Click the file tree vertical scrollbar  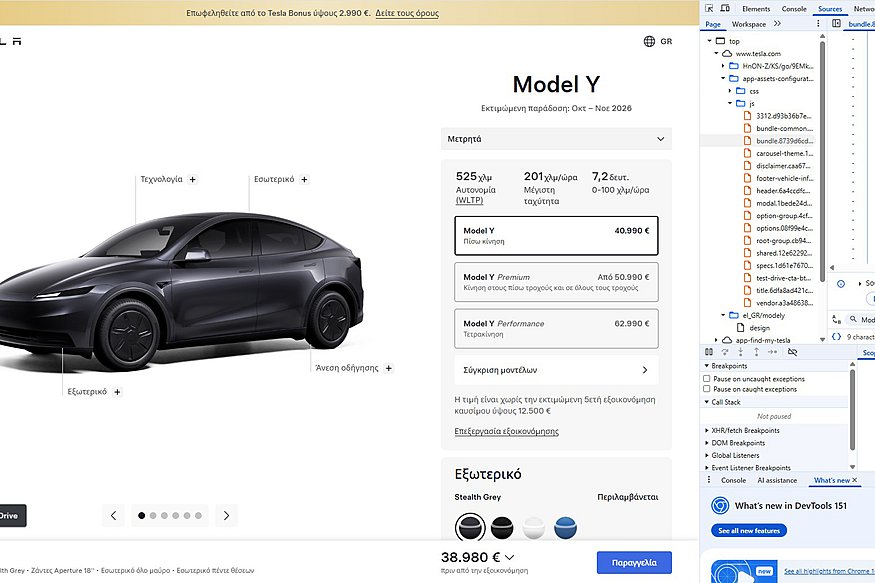point(822,162)
